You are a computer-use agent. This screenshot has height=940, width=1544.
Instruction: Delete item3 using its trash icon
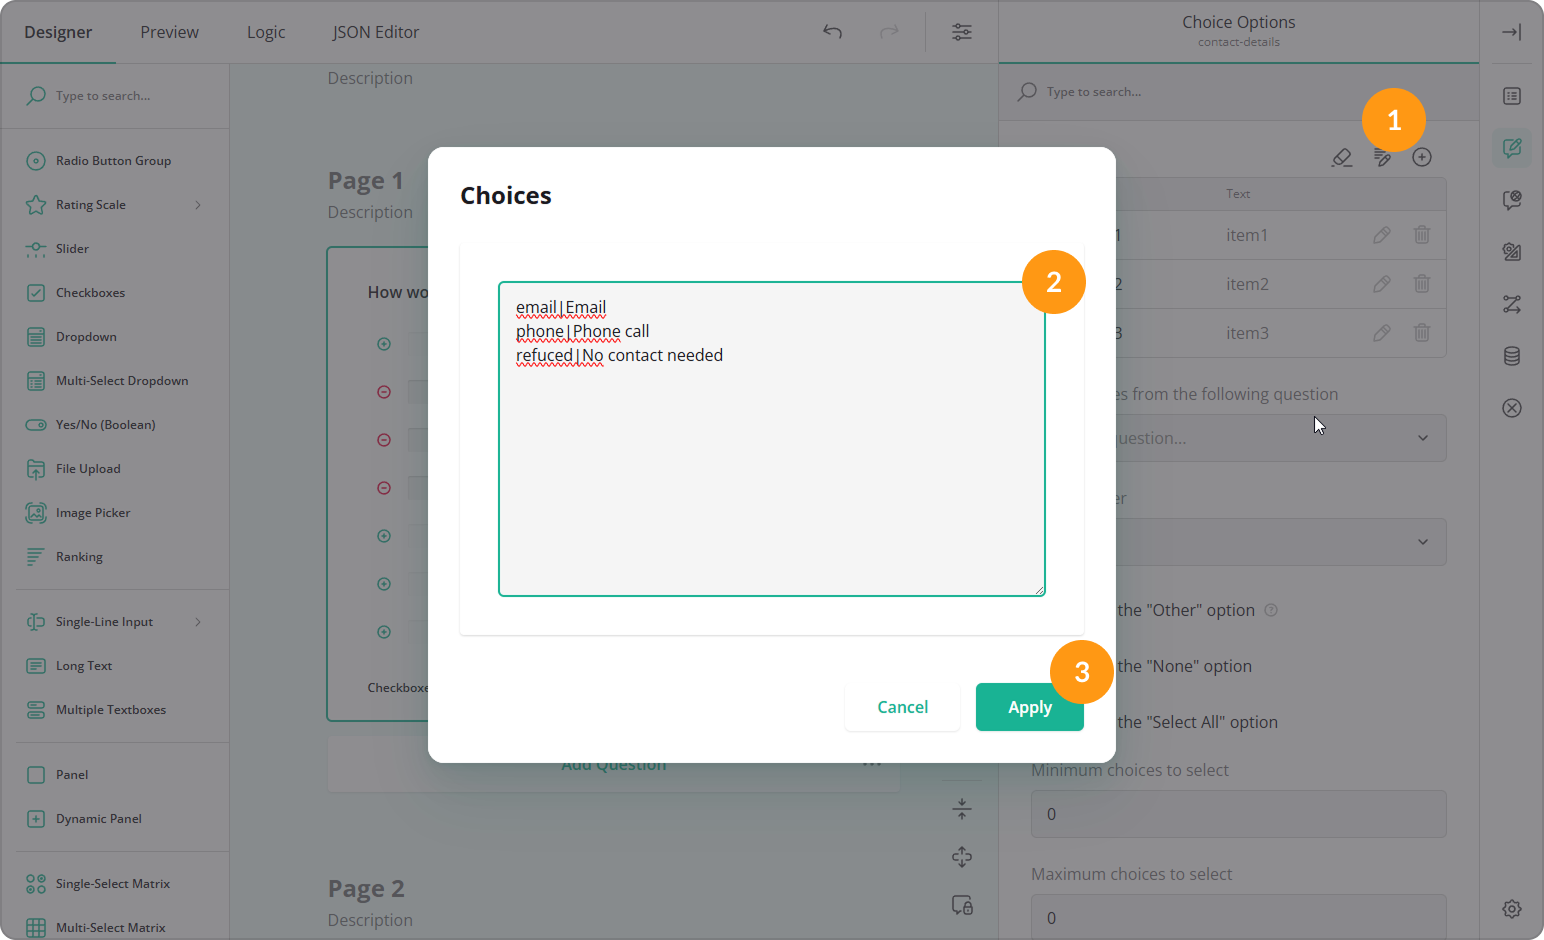click(1422, 333)
